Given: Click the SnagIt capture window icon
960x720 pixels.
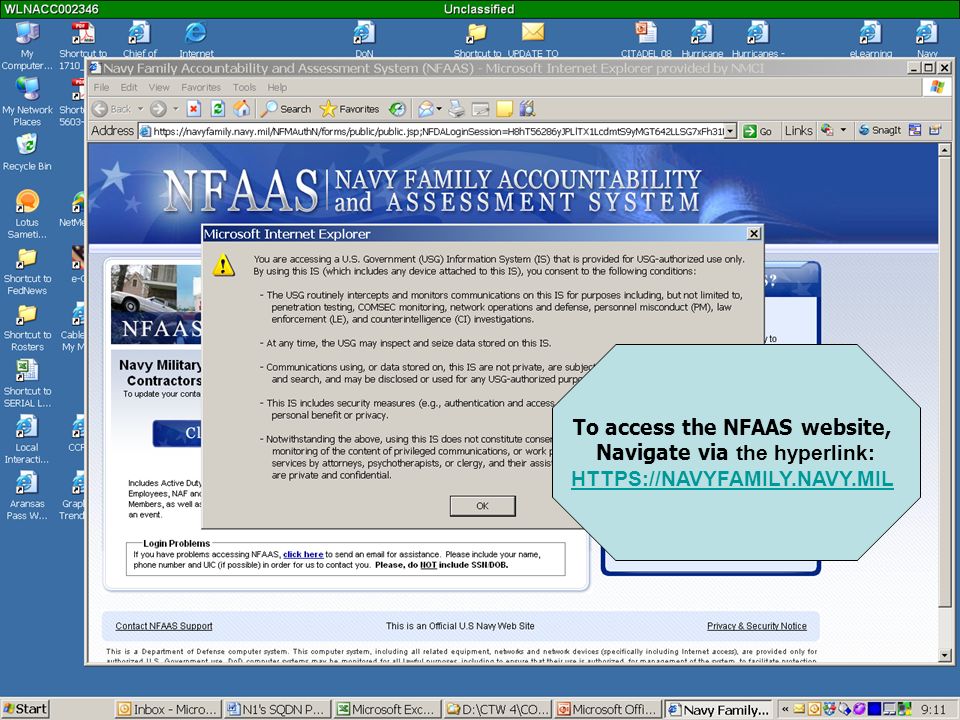Looking at the screenshot, I should [x=915, y=130].
